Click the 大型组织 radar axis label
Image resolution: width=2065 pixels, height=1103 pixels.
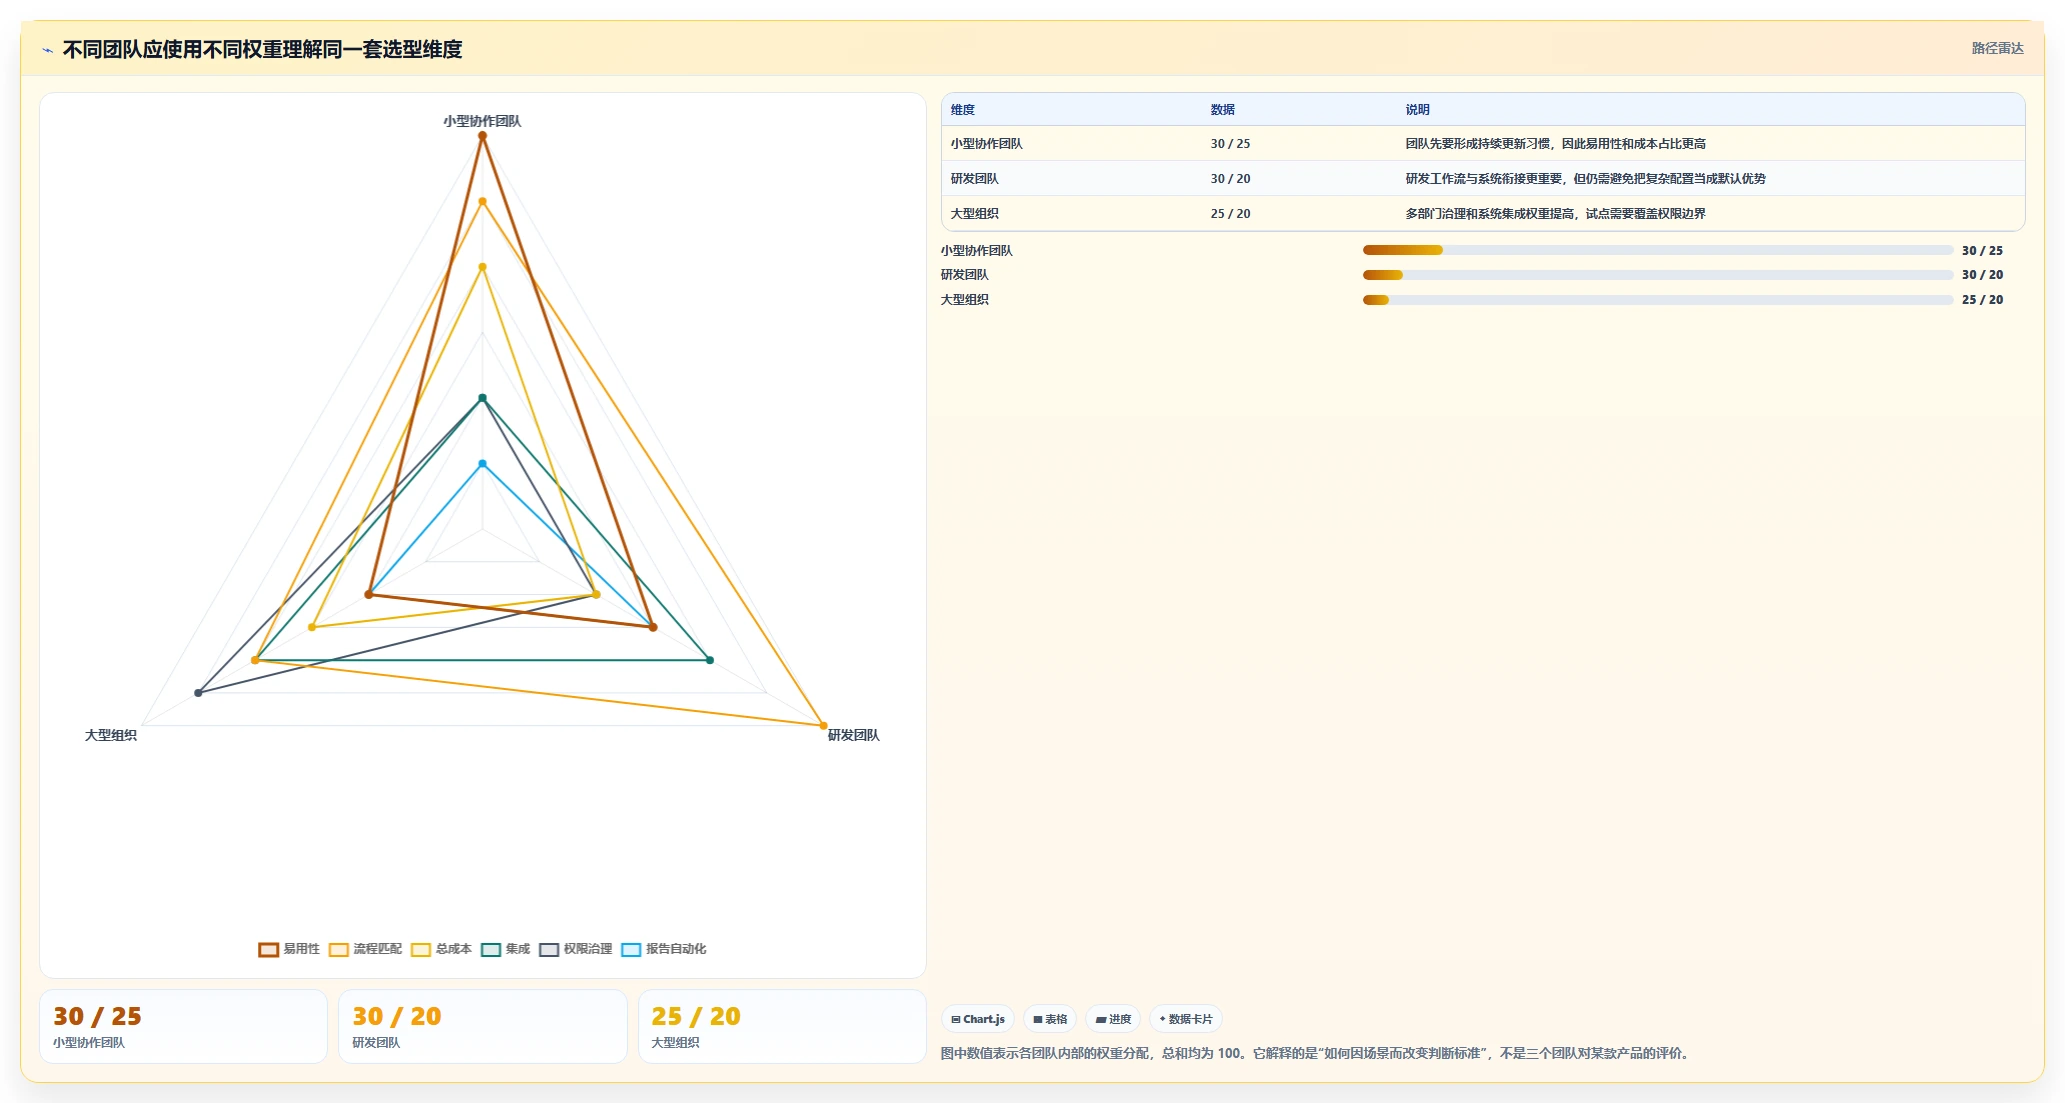pyautogui.click(x=111, y=735)
